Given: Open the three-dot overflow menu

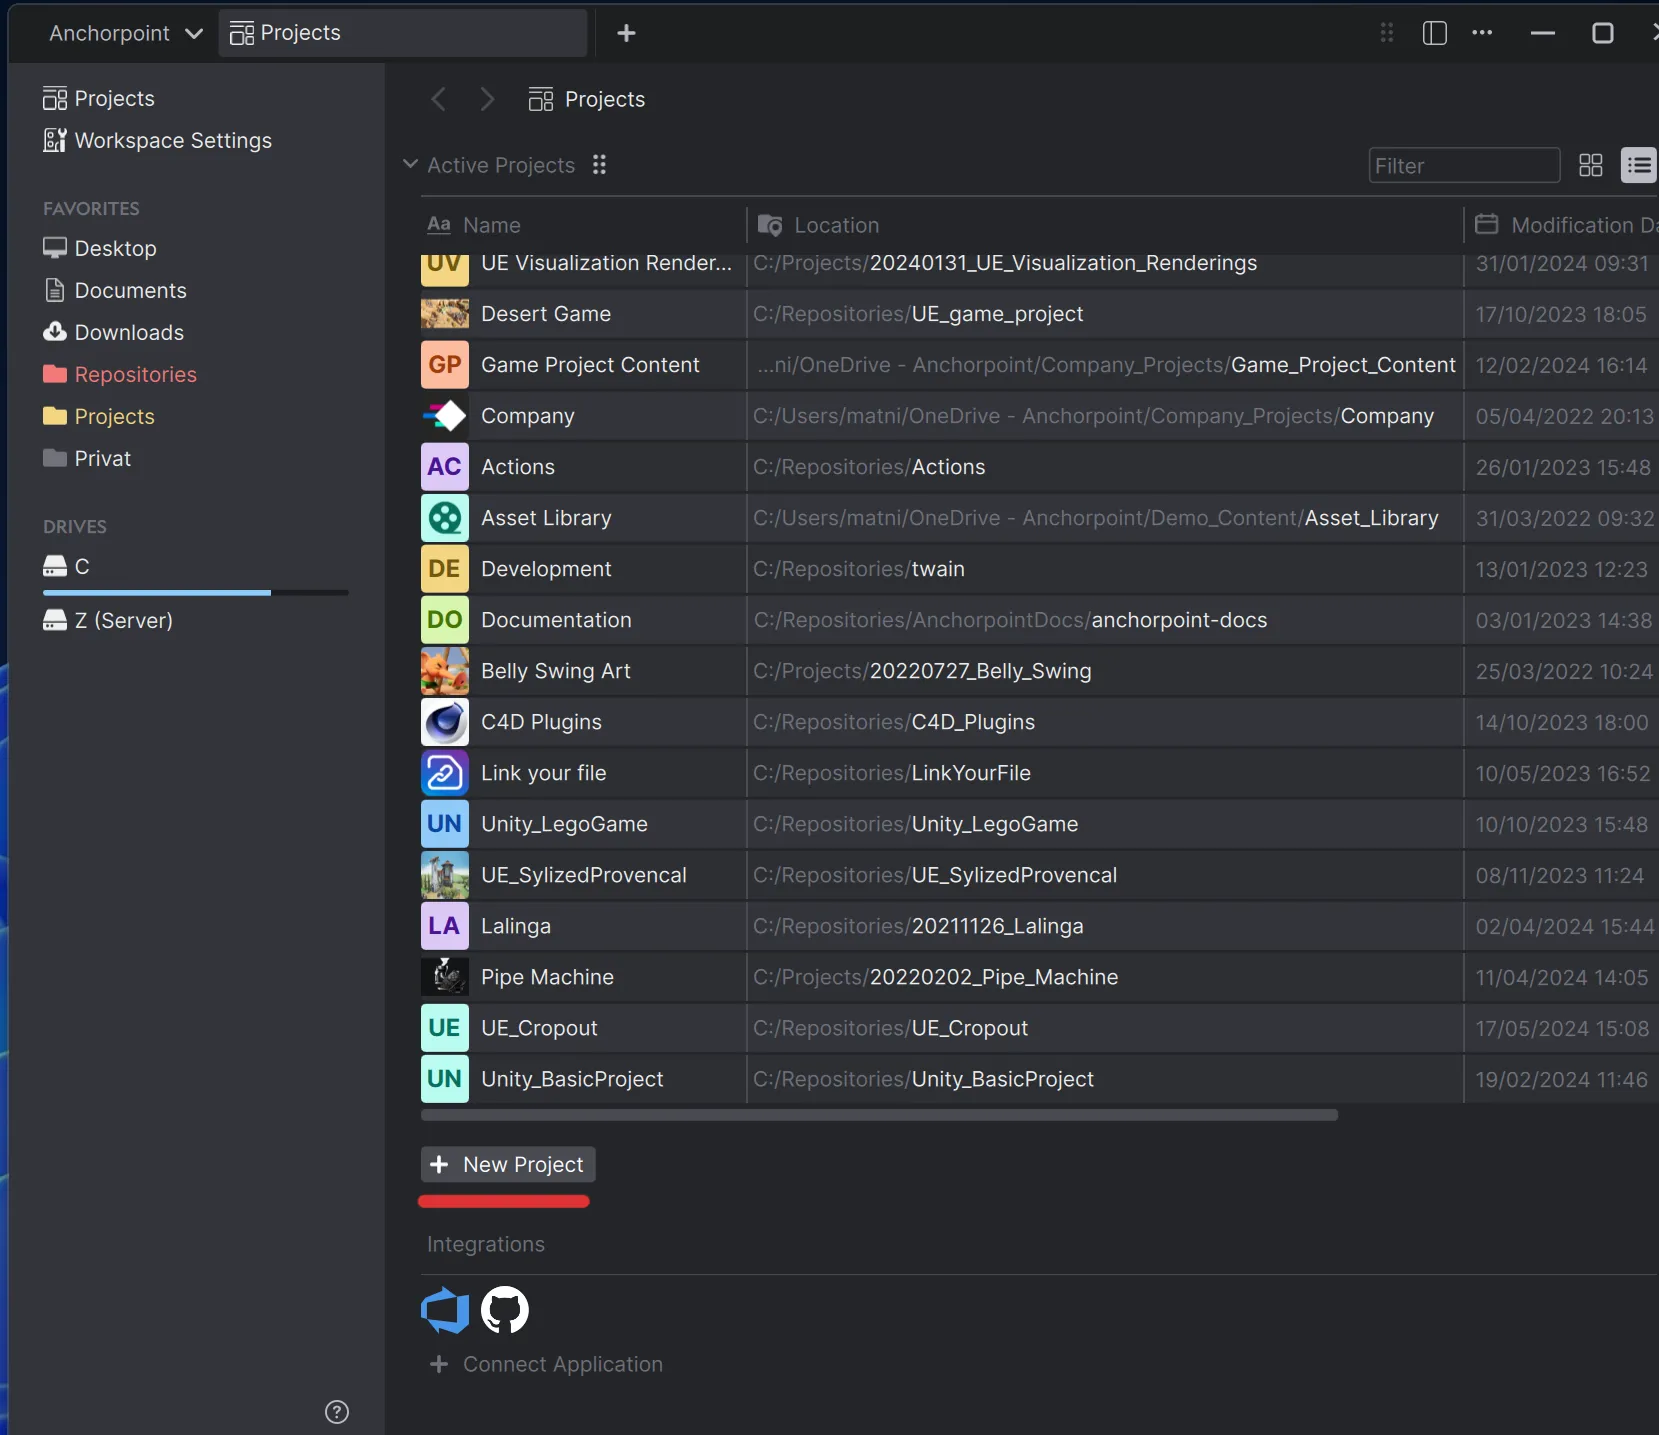Looking at the screenshot, I should coord(1483,32).
